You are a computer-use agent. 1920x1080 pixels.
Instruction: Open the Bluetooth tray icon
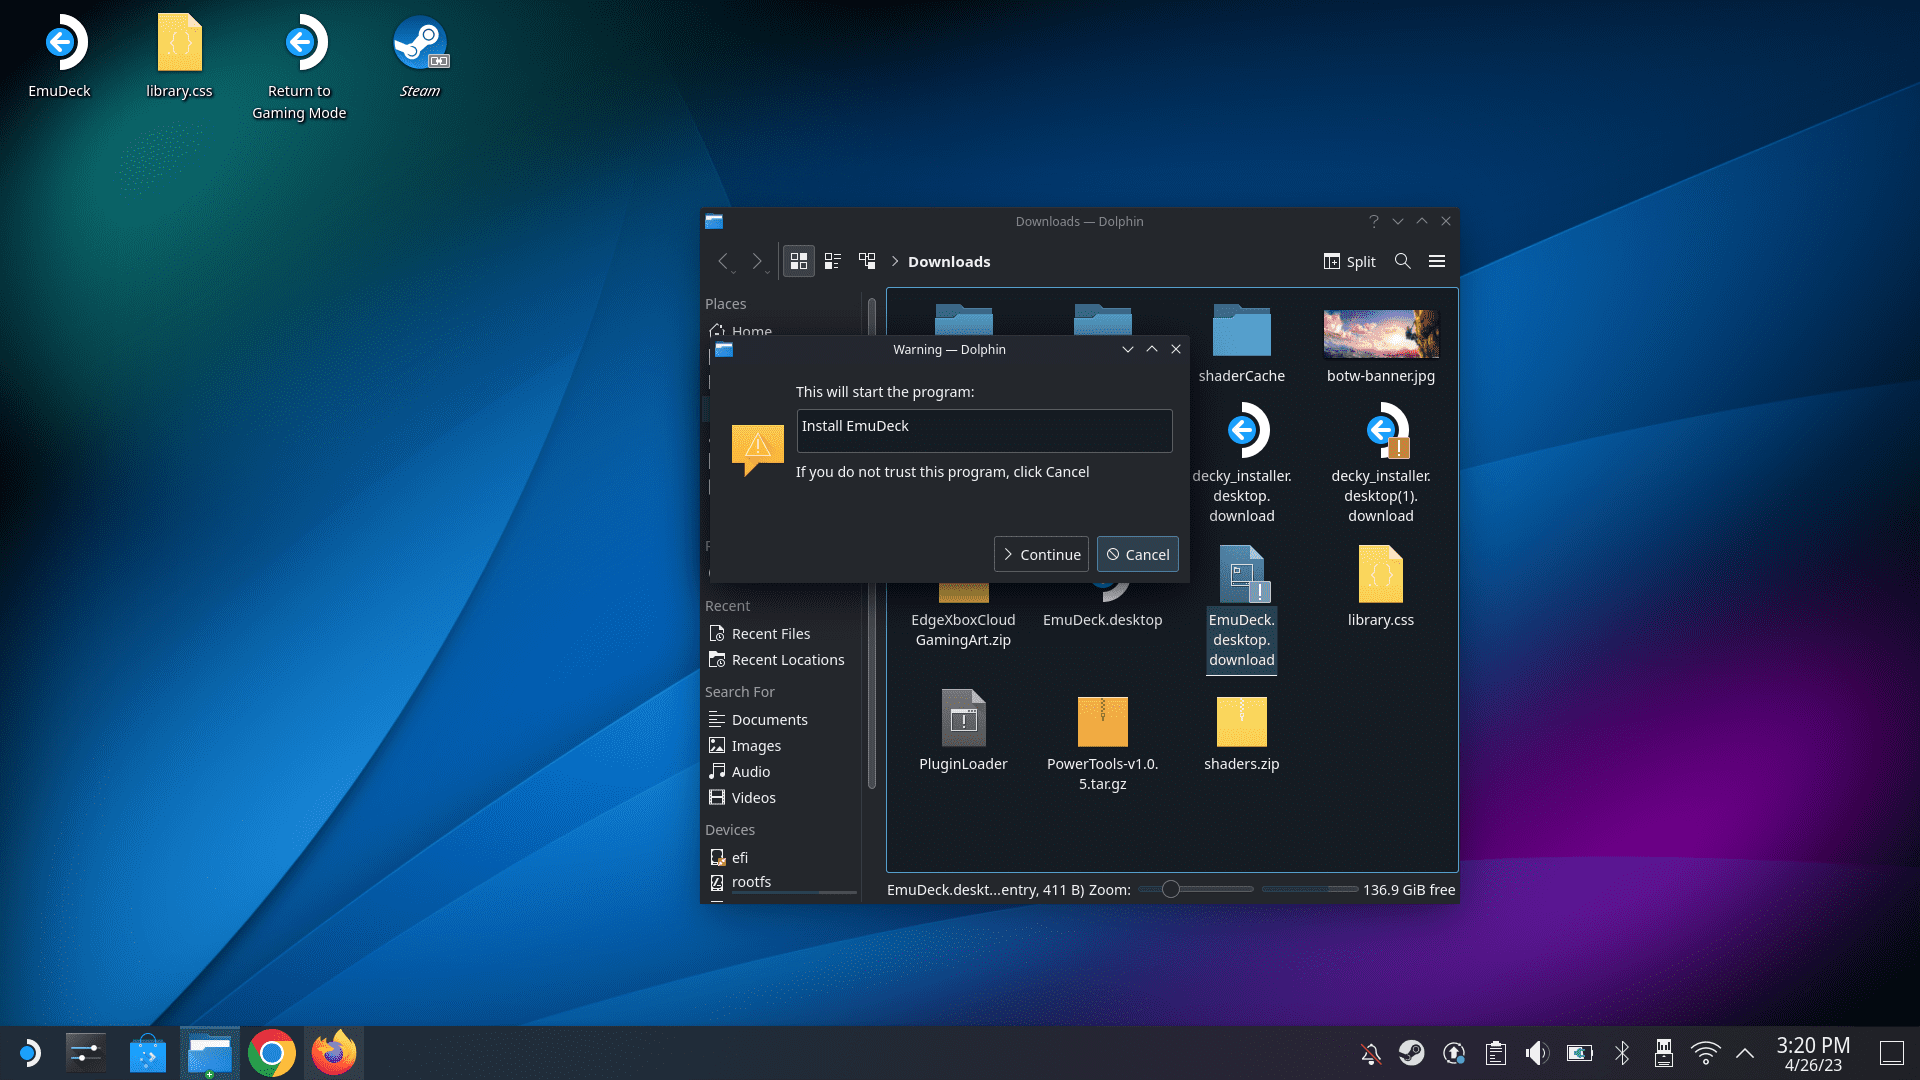tap(1622, 1053)
